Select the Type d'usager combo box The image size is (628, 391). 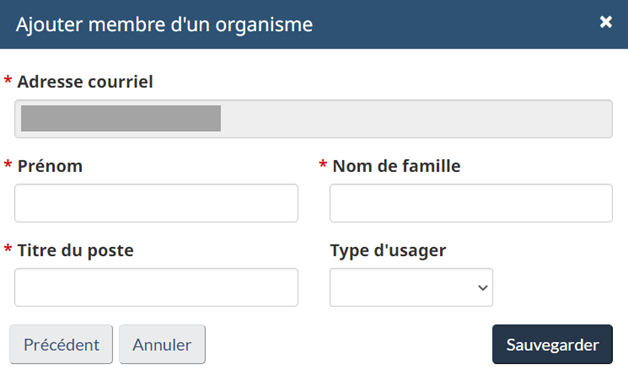(411, 288)
